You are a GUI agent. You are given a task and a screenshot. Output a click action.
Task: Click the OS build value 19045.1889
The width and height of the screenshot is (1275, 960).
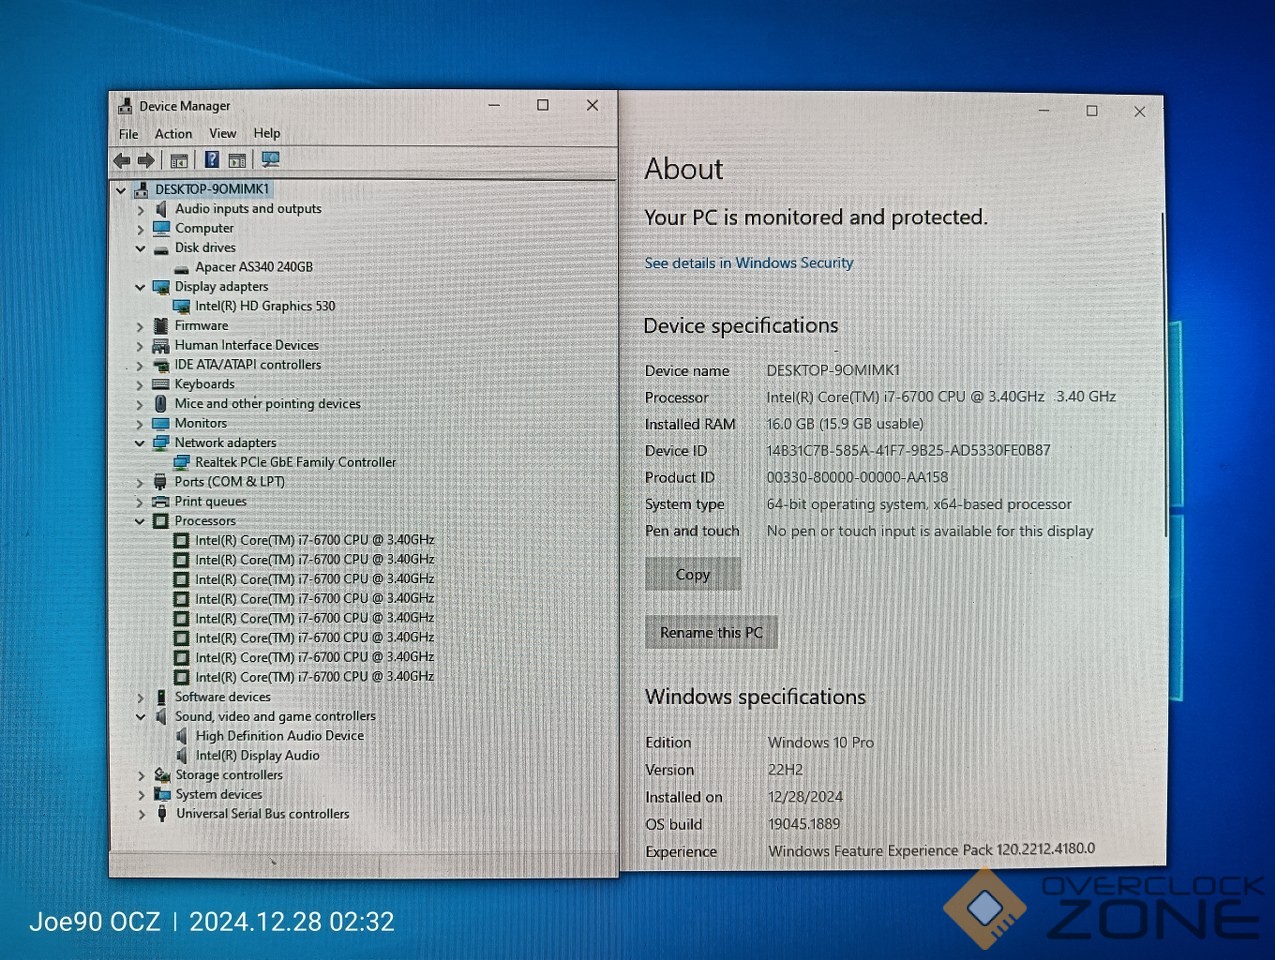pos(804,825)
